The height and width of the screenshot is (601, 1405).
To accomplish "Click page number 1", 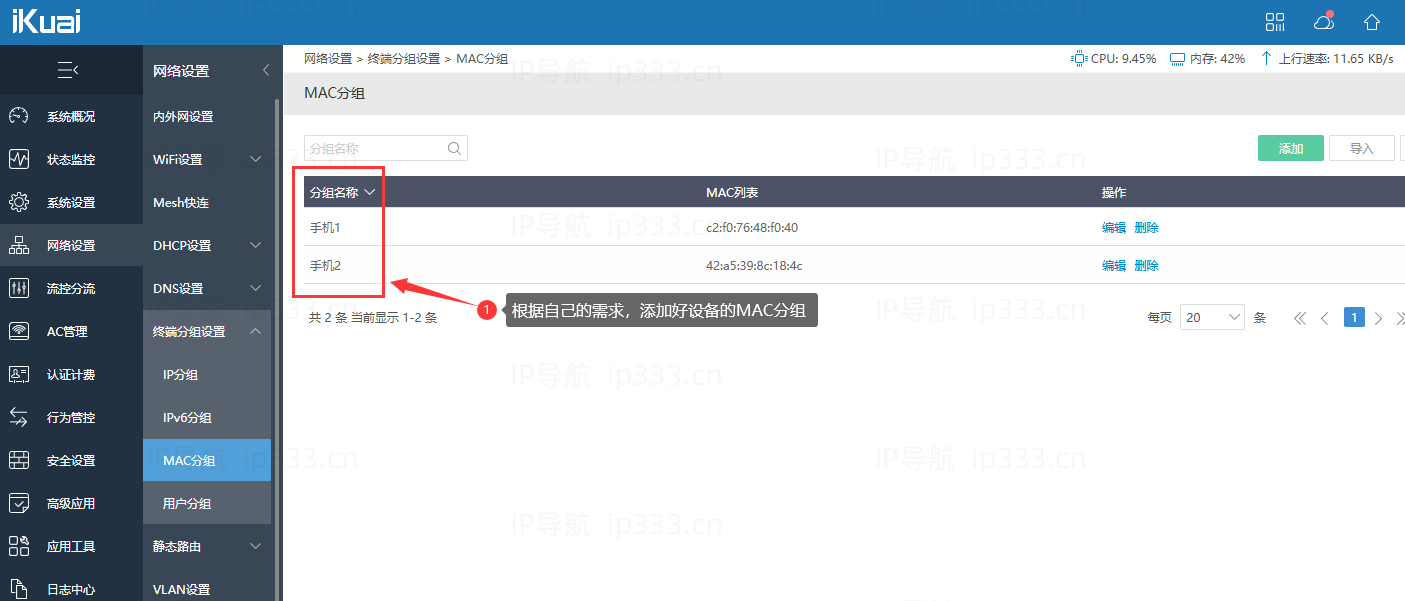I will click(x=1354, y=317).
